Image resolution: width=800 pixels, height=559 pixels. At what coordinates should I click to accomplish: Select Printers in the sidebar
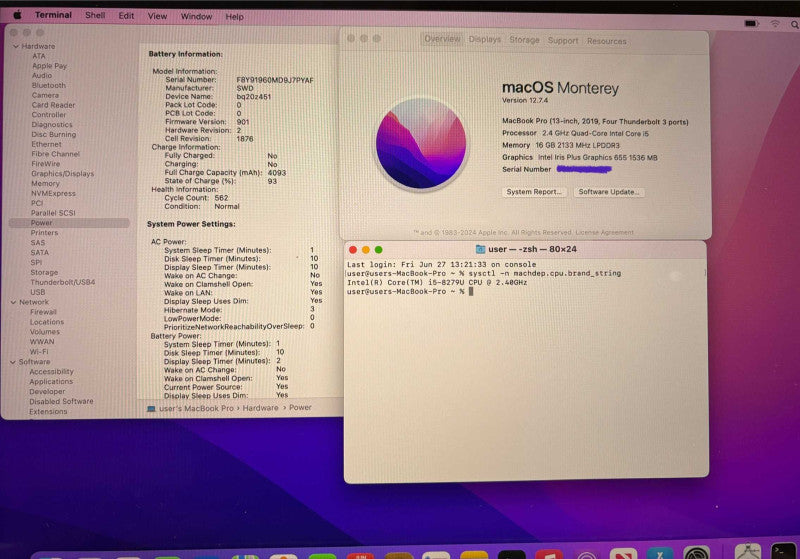point(44,233)
